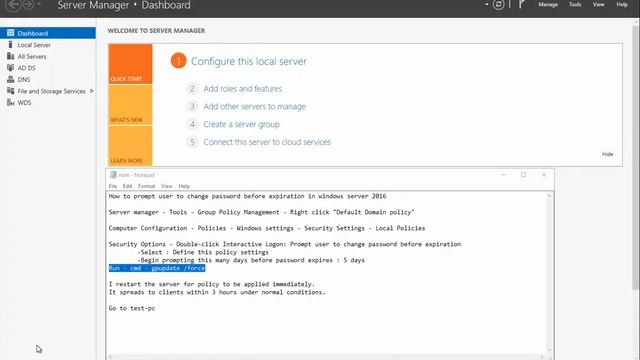Click the Notepad vertical scrollbar
The image size is (640, 360).
pos(549,273)
